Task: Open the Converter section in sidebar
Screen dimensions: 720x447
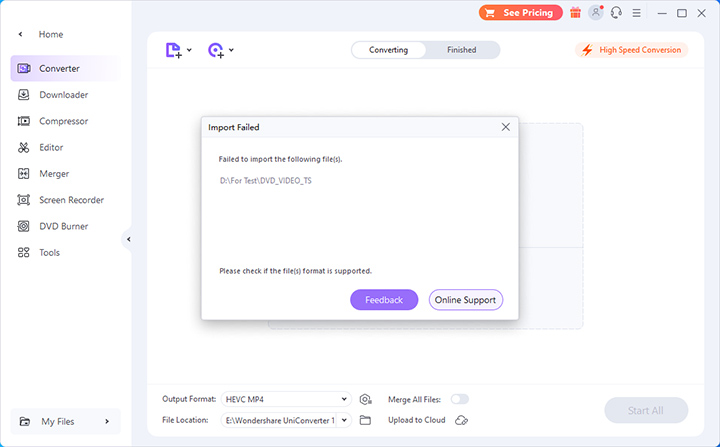Action: coord(66,68)
